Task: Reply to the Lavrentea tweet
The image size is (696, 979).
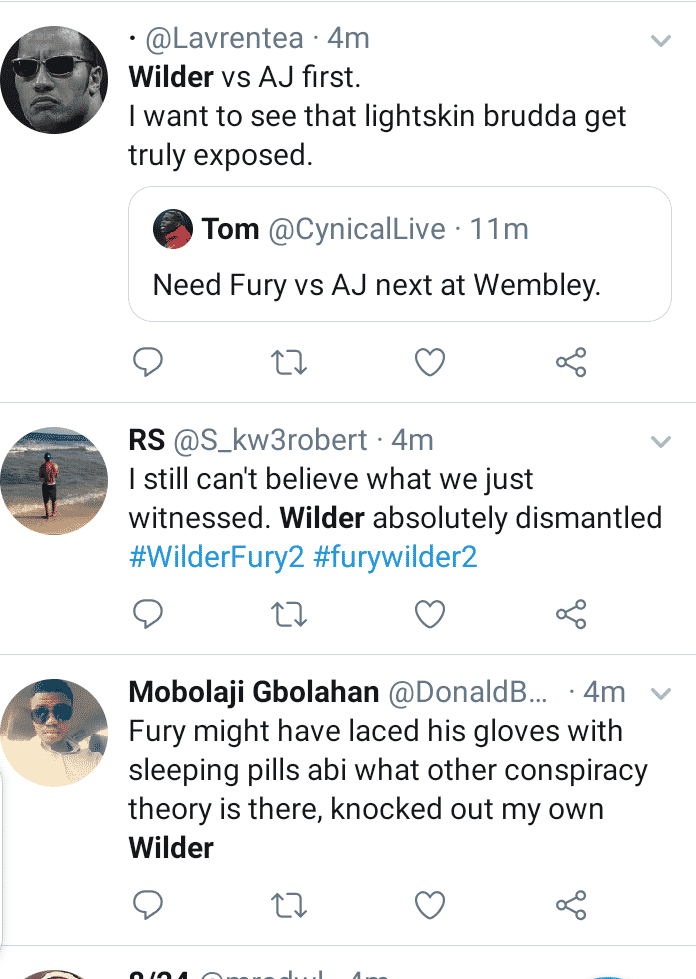Action: click(x=147, y=362)
